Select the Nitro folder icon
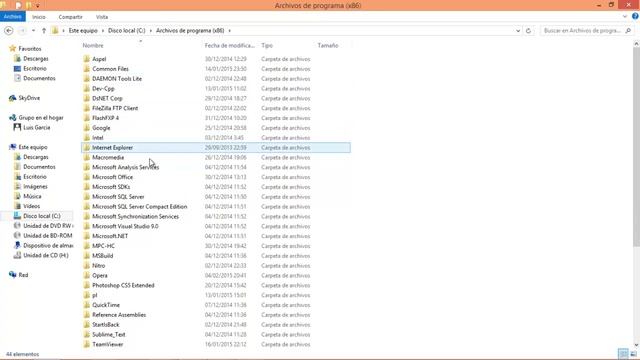This screenshot has height=360, width=640. [x=87, y=265]
